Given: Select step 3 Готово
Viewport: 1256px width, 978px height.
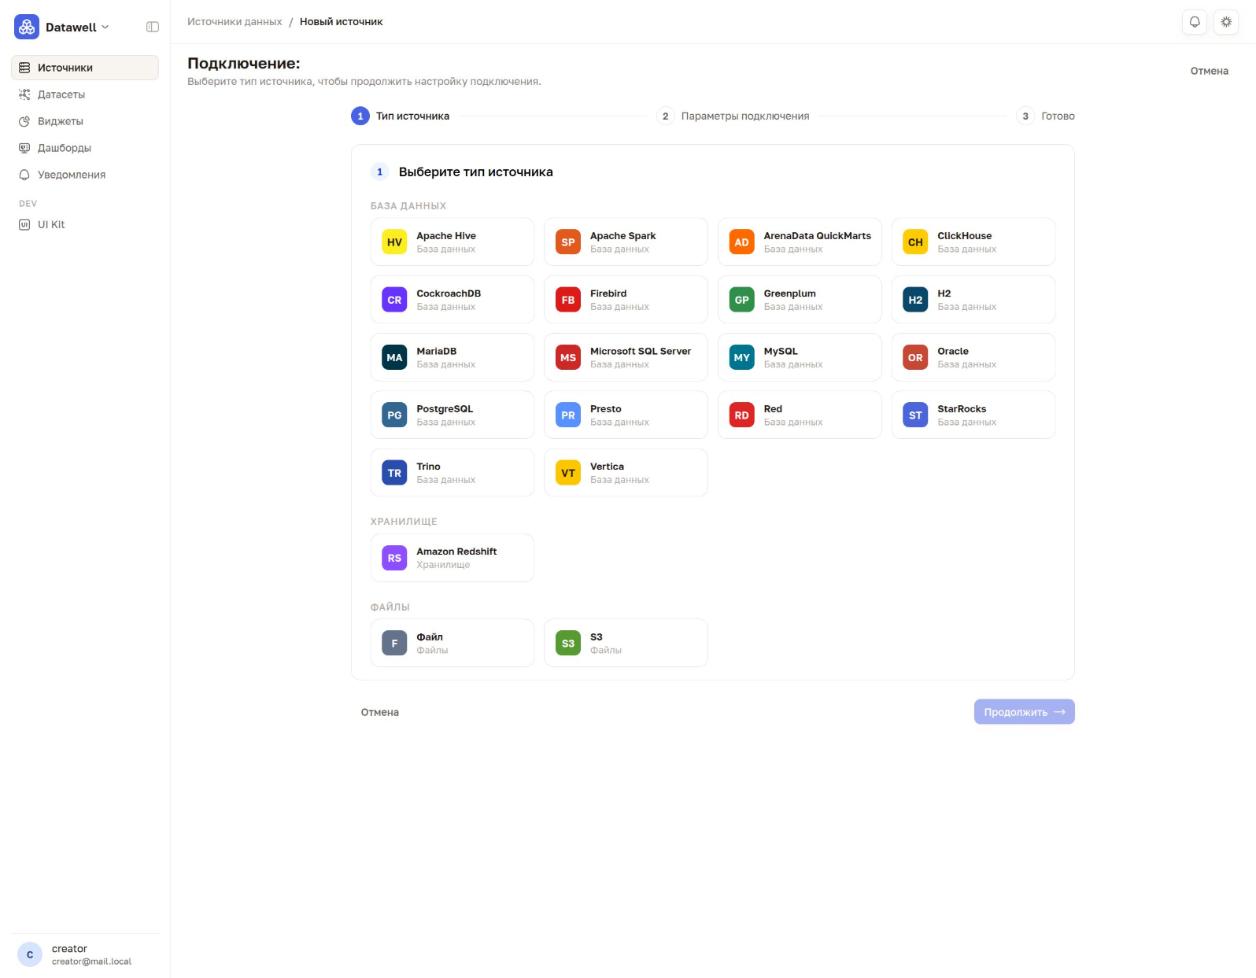Looking at the screenshot, I should 1046,116.
